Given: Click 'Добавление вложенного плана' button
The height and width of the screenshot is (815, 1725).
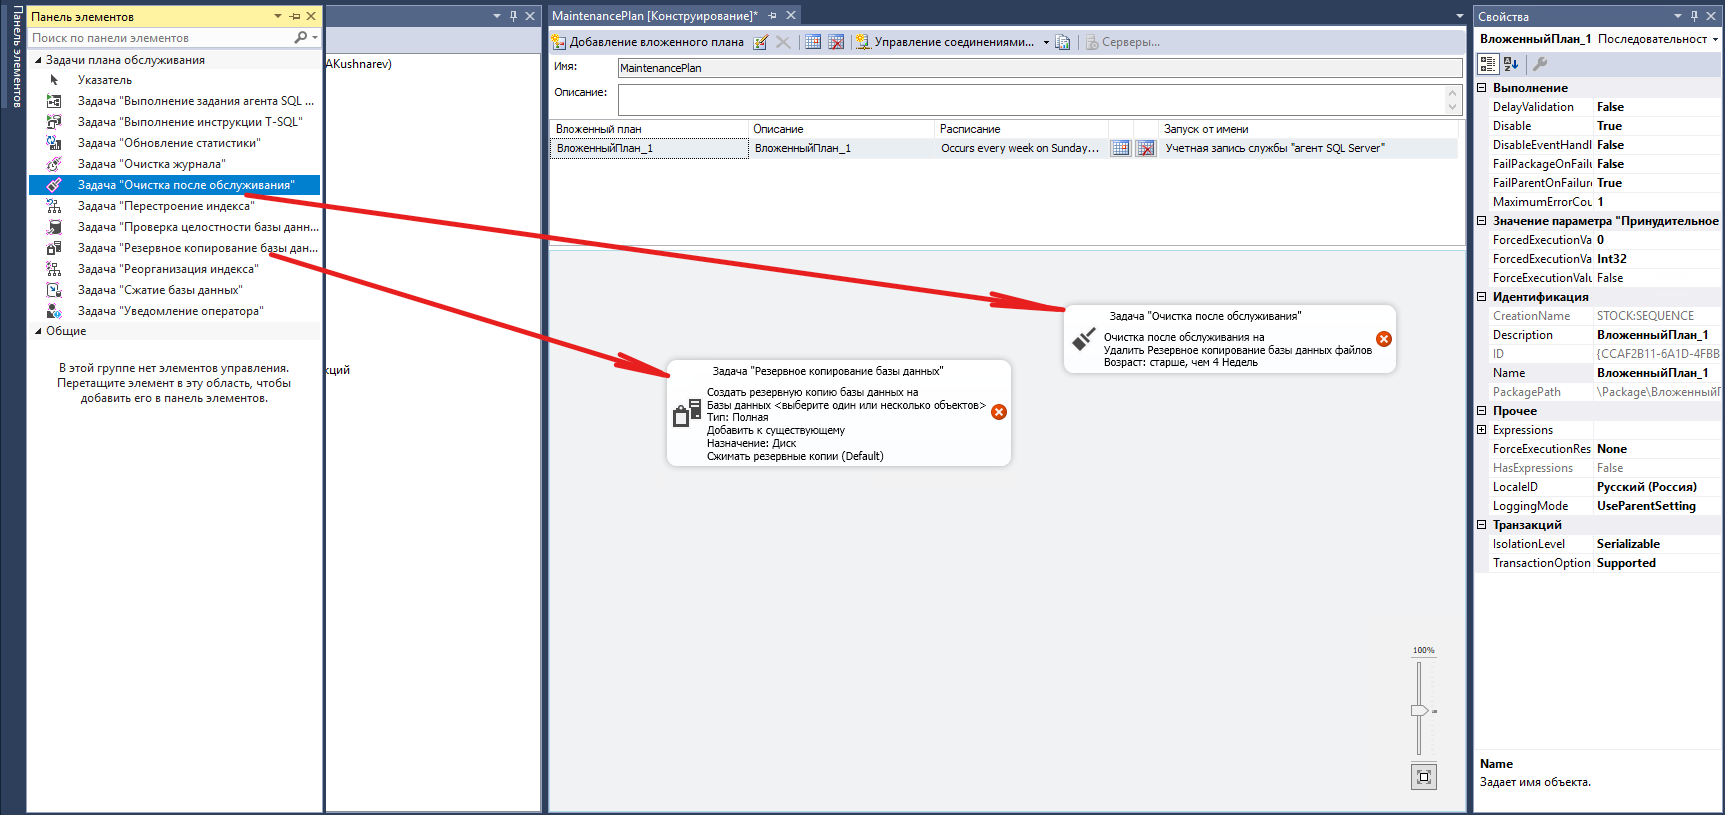Looking at the screenshot, I should pos(647,42).
